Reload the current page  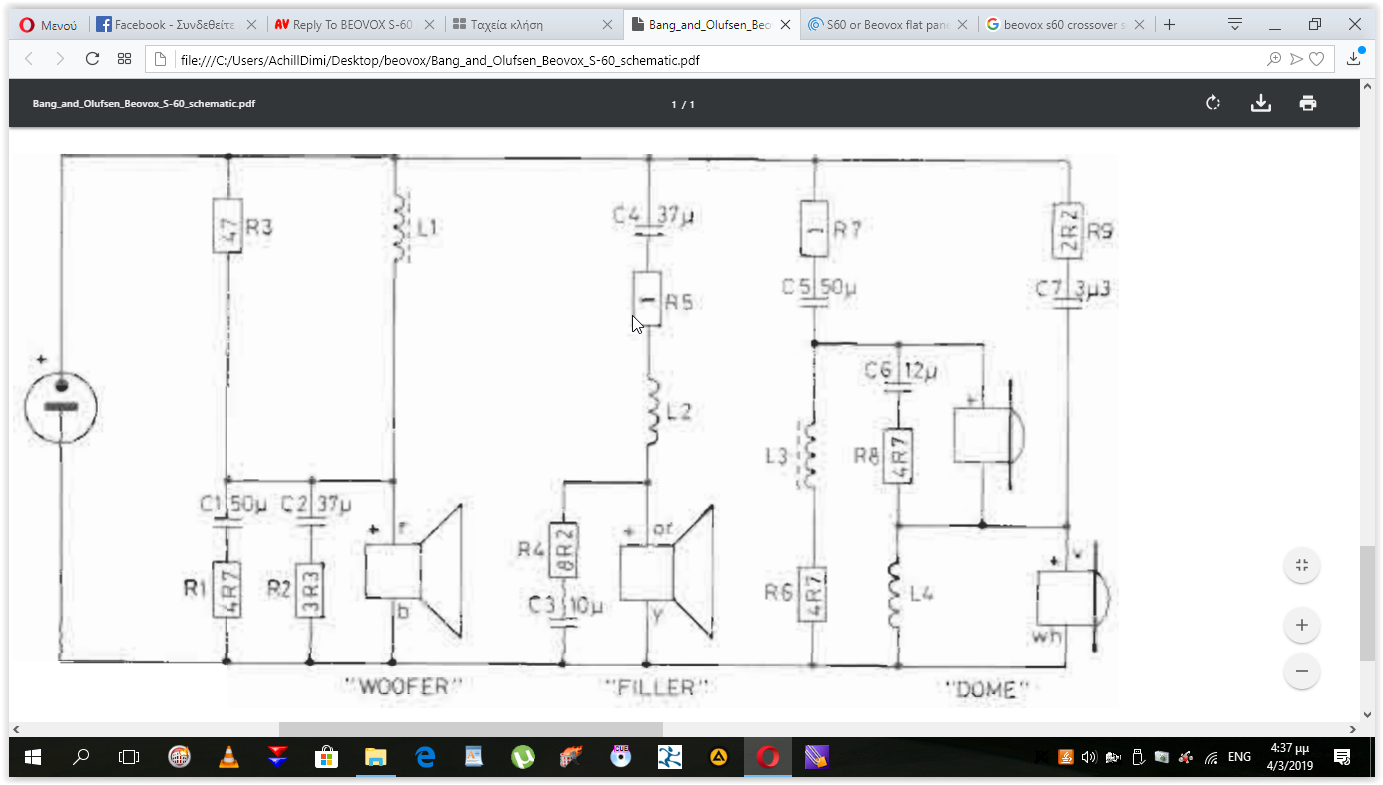(92, 59)
